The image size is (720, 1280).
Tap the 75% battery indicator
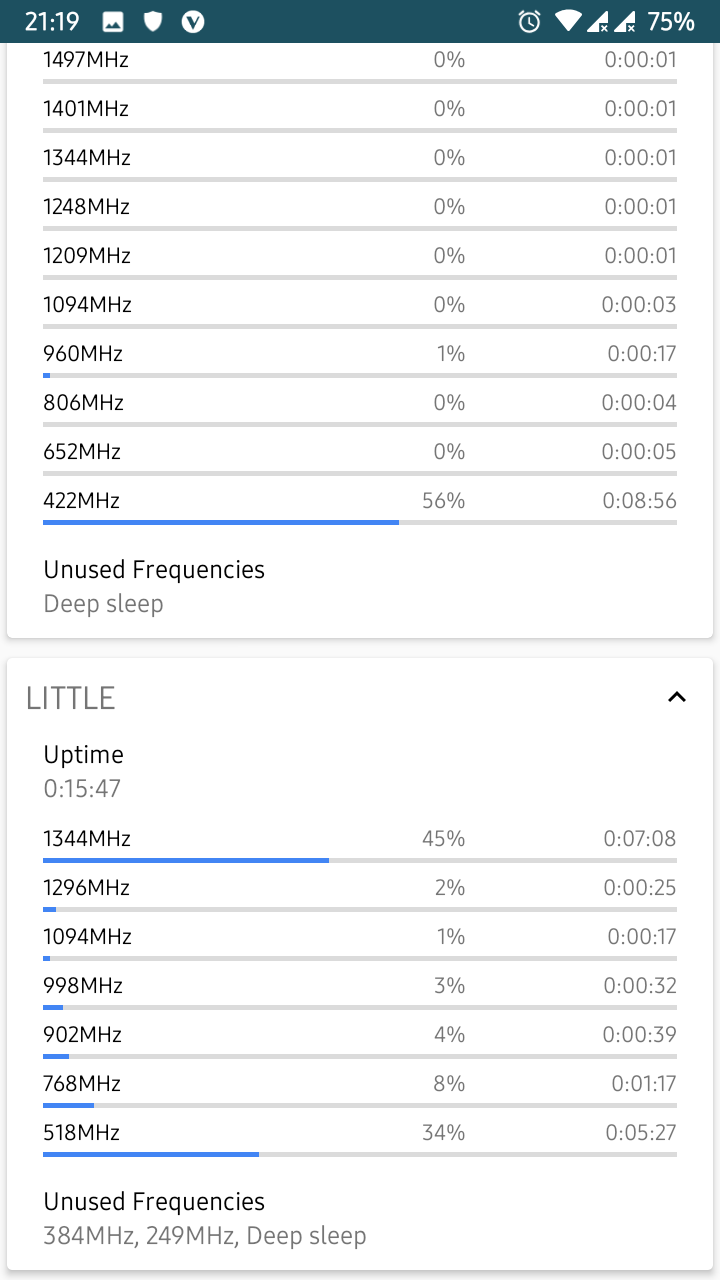[x=671, y=21]
